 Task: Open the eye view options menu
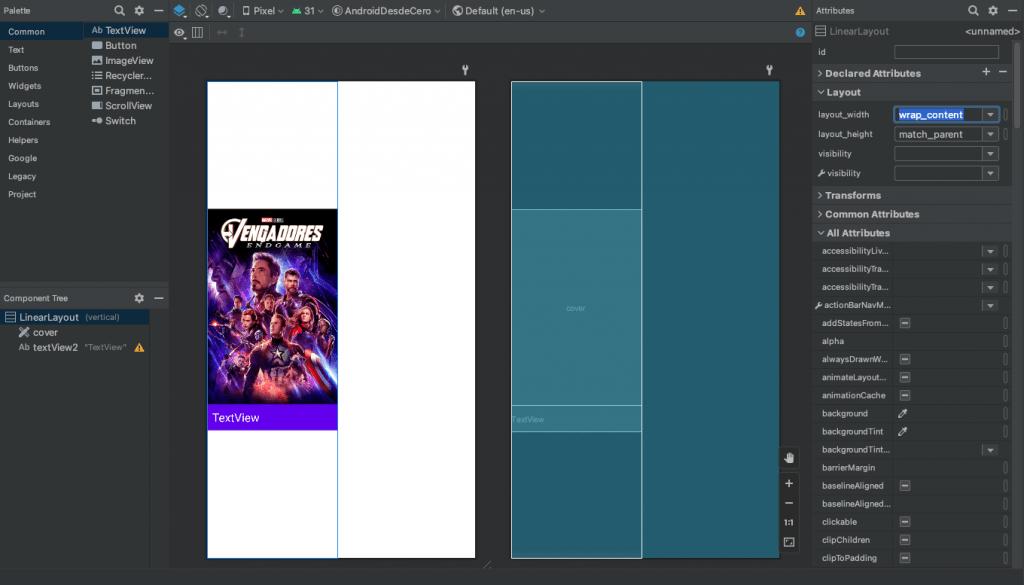click(x=180, y=33)
